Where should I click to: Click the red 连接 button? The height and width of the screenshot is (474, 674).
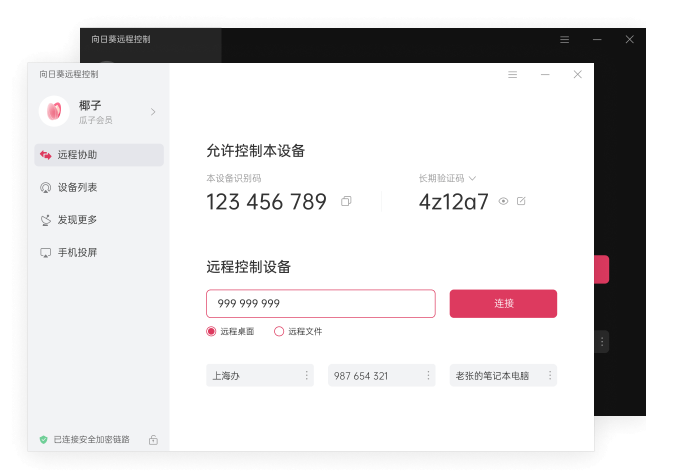coord(503,303)
